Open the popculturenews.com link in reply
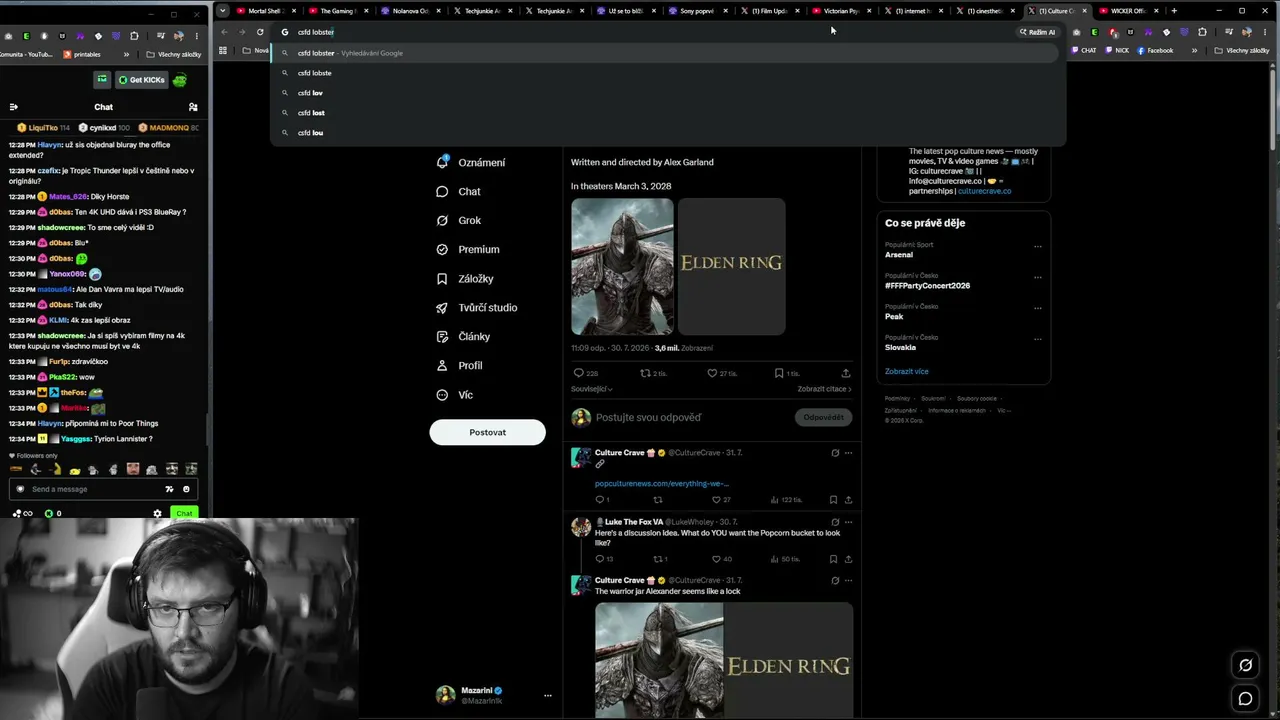This screenshot has width=1280, height=720. tap(661, 483)
